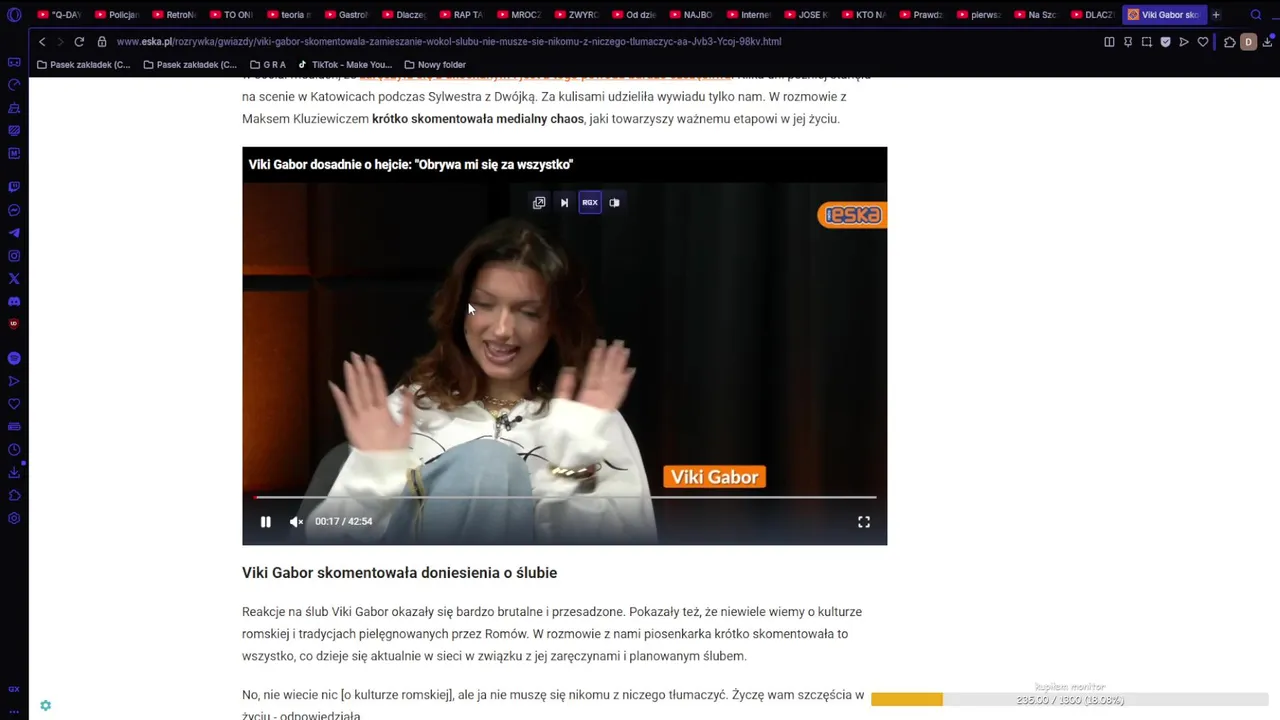The width and height of the screenshot is (1280, 720).
Task: Open Extensions cube icon in sidebar
Action: [14, 496]
